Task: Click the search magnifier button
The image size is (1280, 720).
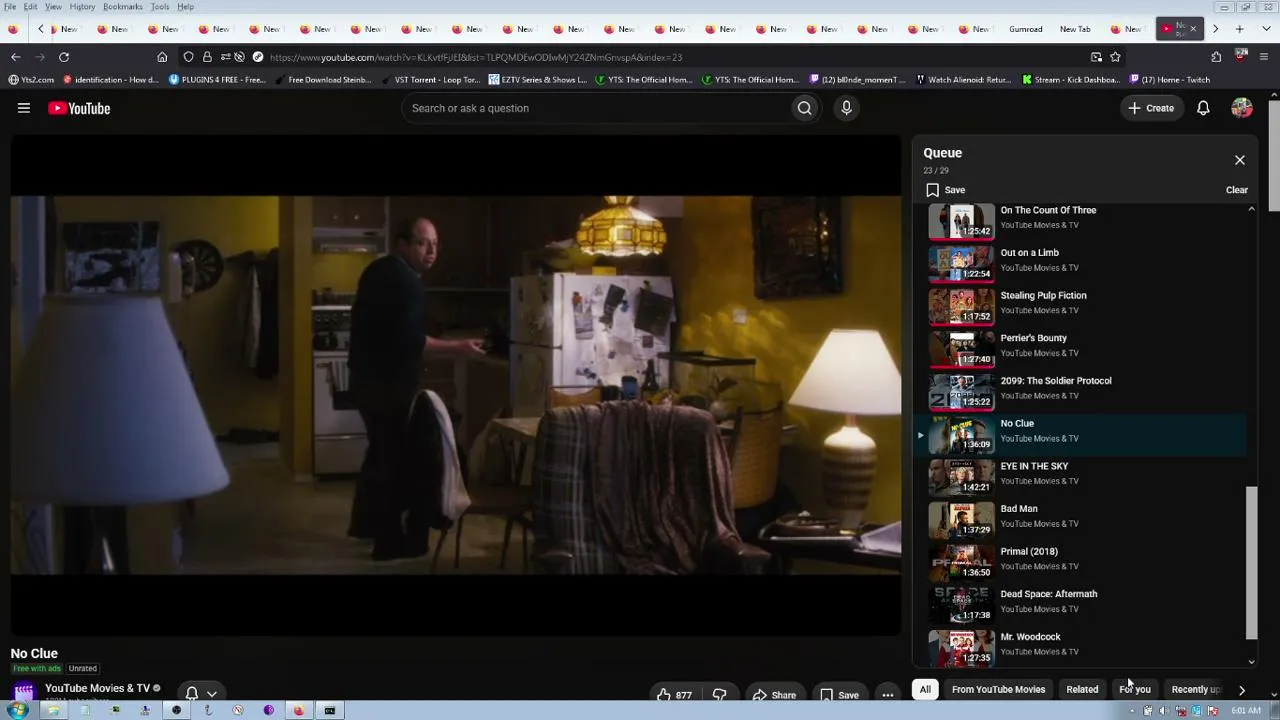Action: [x=804, y=108]
